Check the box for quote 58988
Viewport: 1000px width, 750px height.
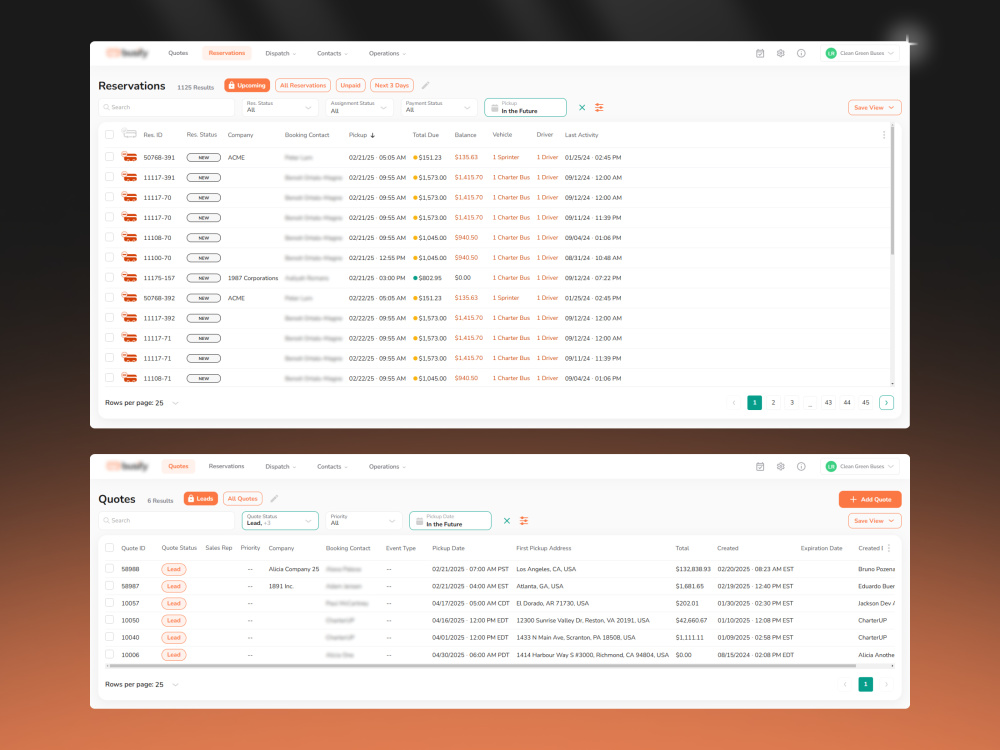coord(110,568)
